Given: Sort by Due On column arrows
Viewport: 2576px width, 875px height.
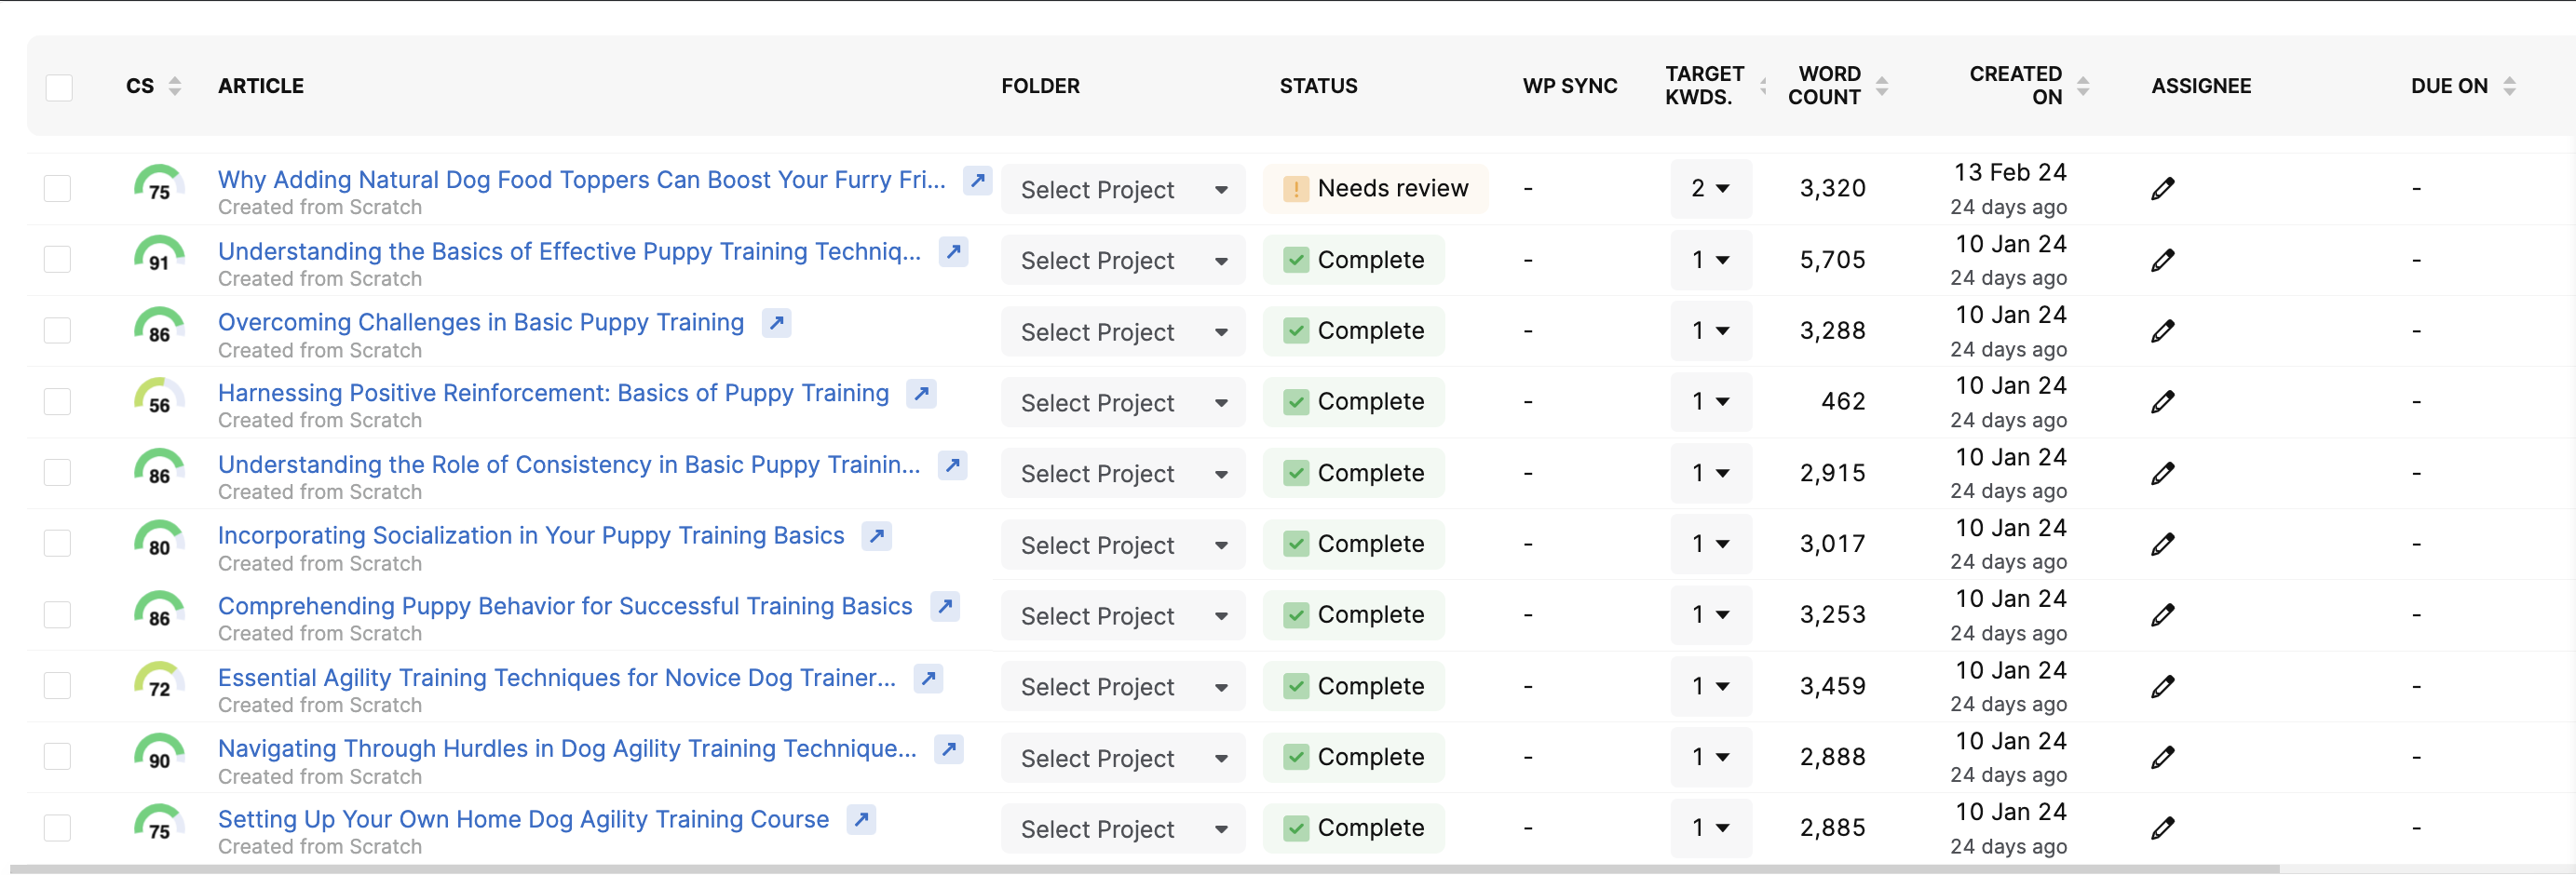Looking at the screenshot, I should [x=2508, y=86].
